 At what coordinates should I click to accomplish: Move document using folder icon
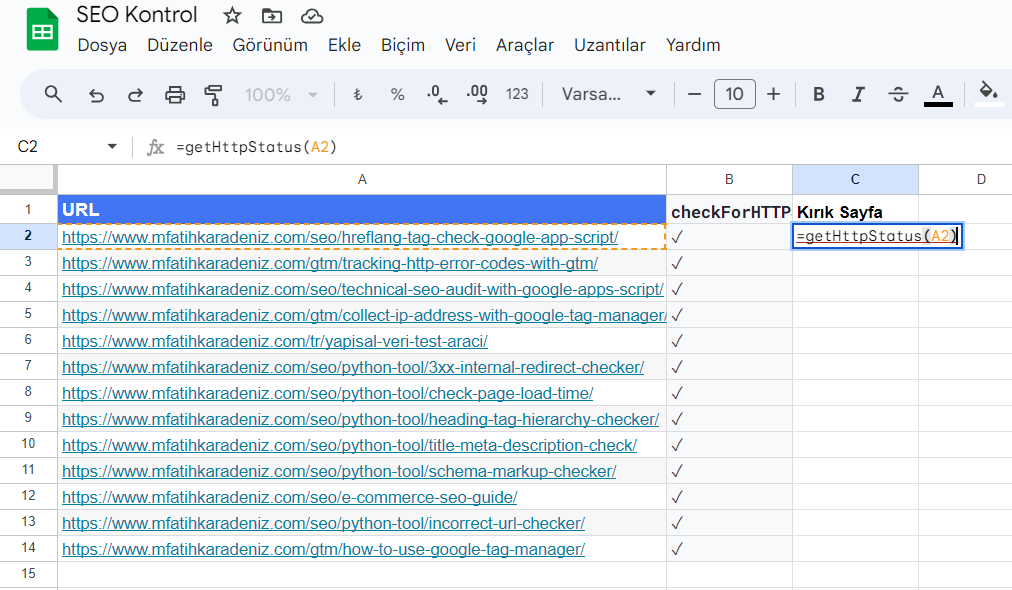271,16
